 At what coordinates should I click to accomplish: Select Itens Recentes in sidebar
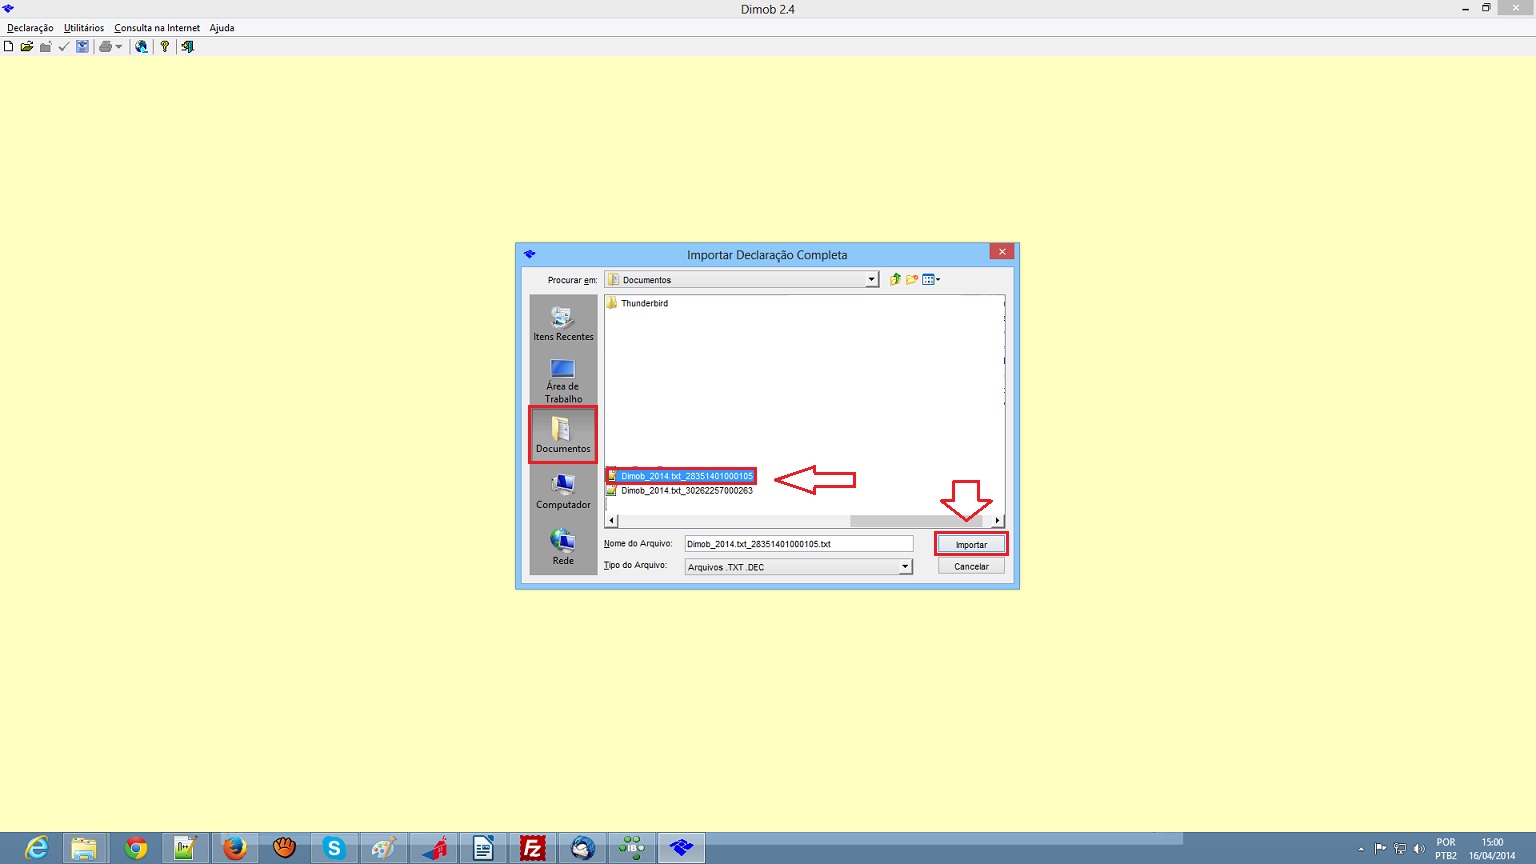coord(563,324)
